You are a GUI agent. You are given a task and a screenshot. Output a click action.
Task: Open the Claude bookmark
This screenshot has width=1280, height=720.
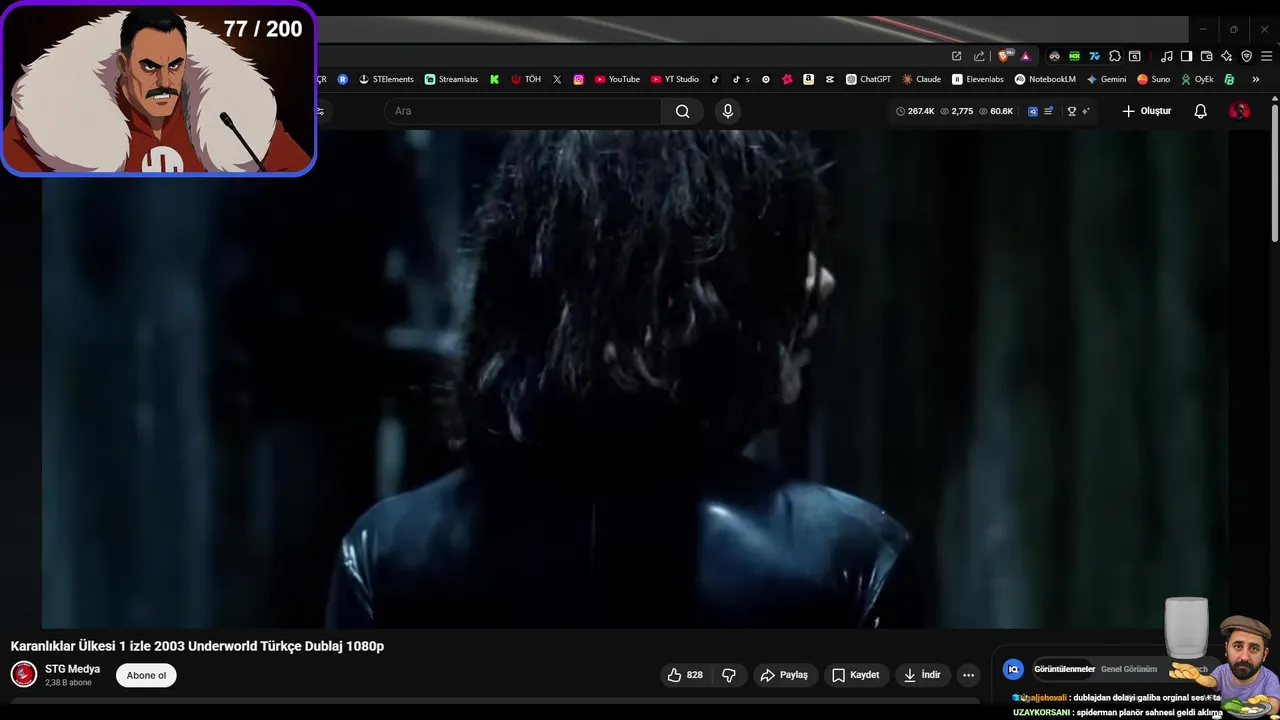[922, 79]
